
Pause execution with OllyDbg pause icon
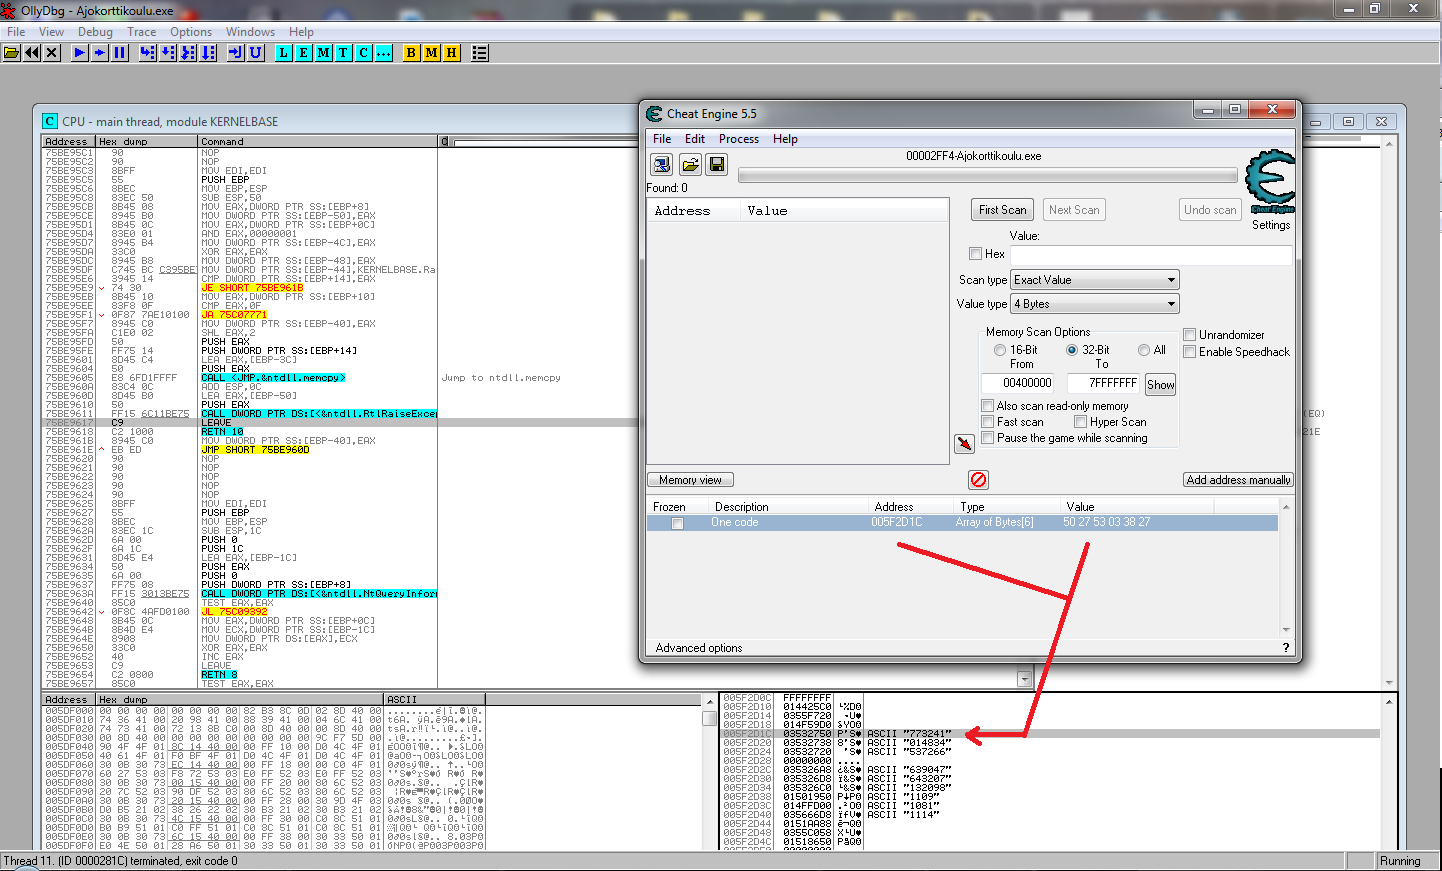120,53
